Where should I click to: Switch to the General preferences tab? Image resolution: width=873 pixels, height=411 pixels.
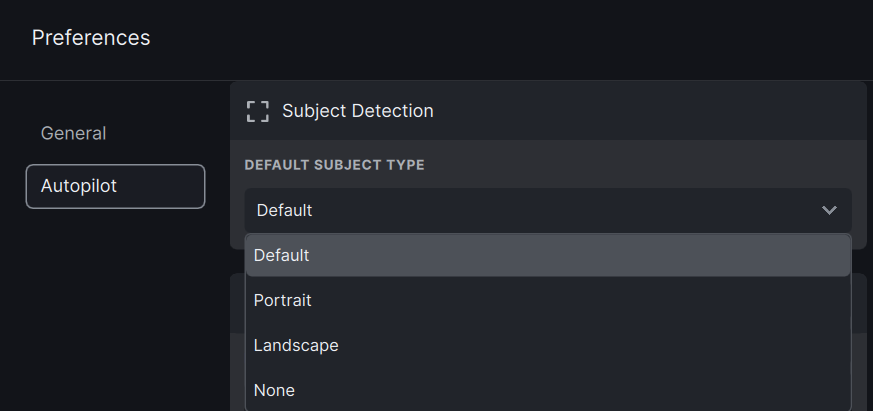pos(73,133)
